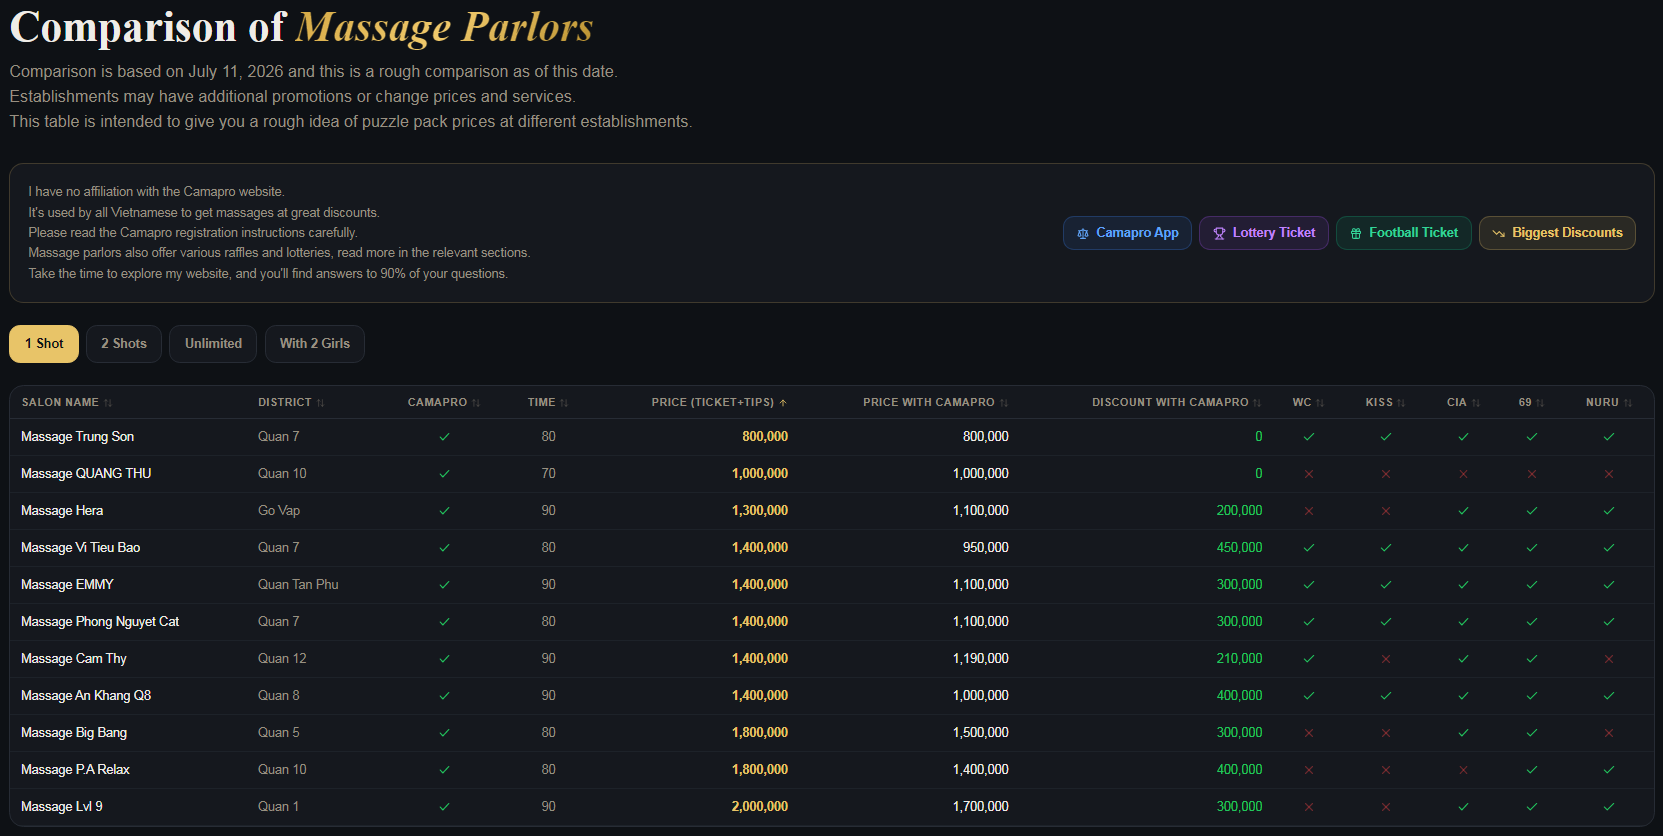Click the 450,000 discount value
Viewport: 1663px width, 836px height.
click(1239, 548)
